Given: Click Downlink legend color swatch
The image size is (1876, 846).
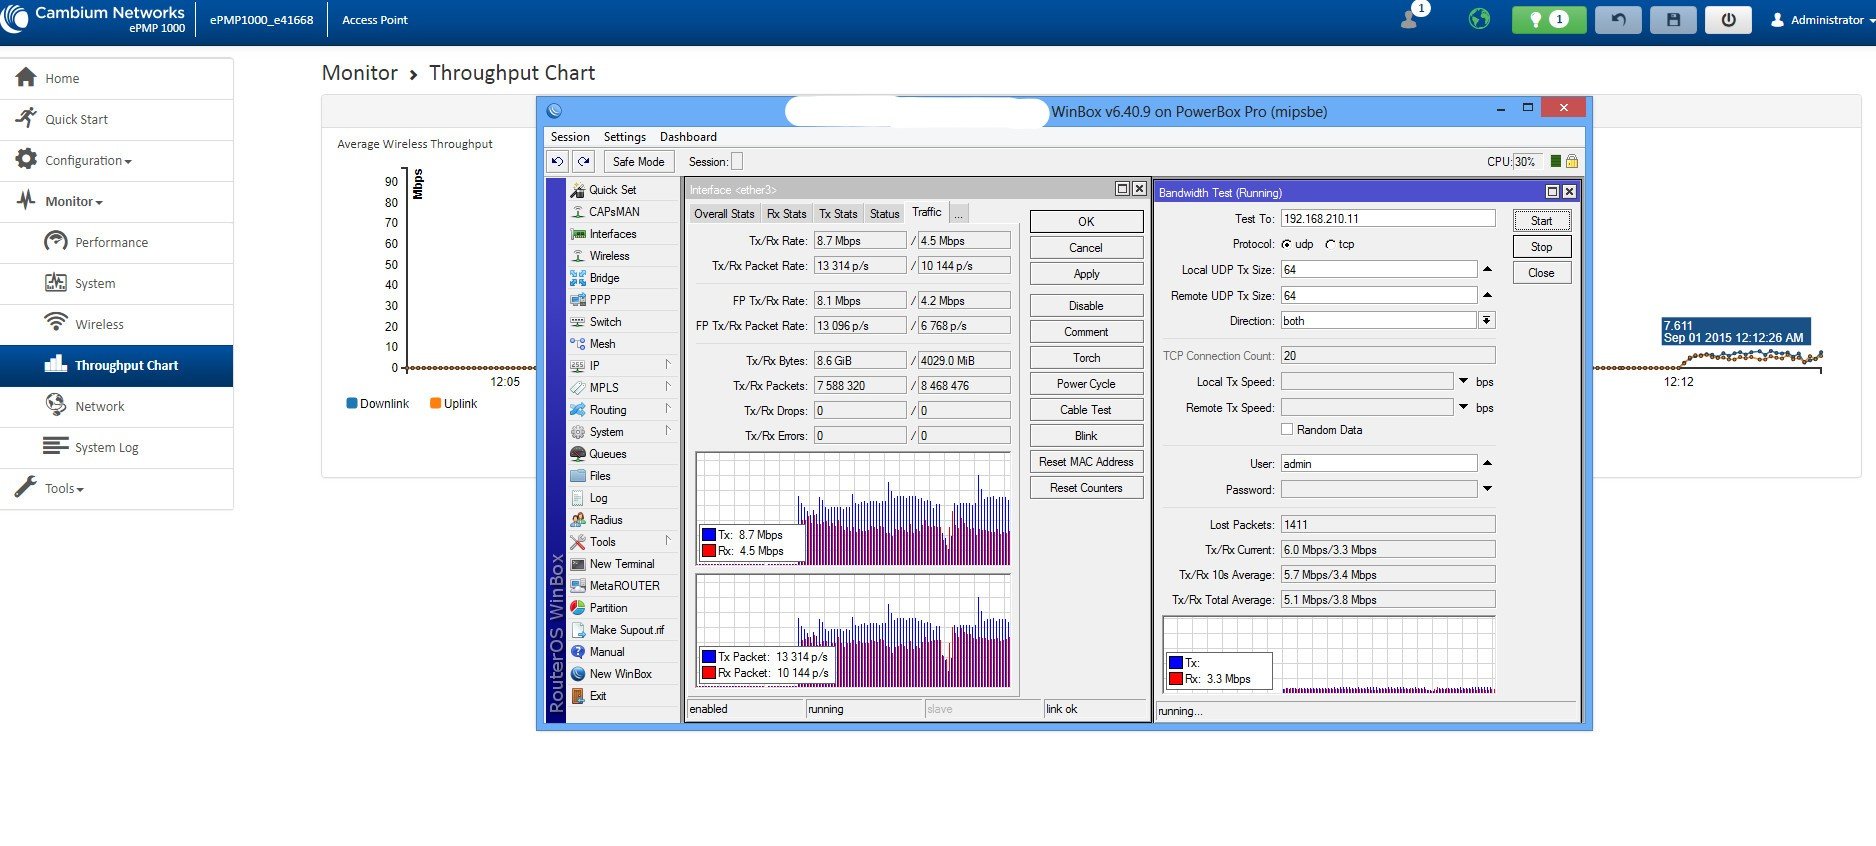Looking at the screenshot, I should [352, 403].
